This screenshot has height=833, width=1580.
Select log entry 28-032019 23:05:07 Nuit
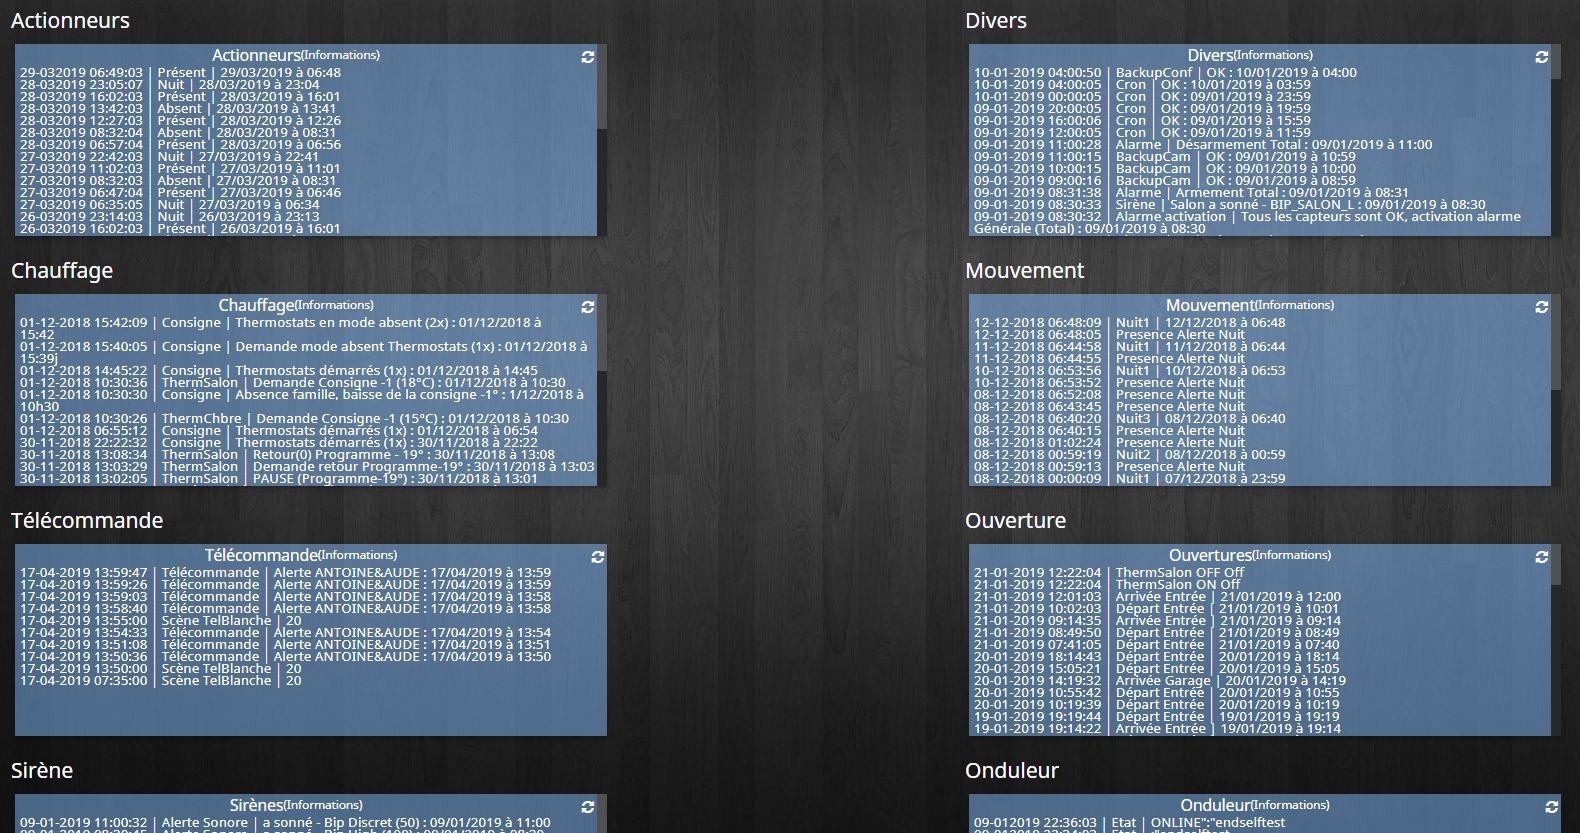[170, 85]
